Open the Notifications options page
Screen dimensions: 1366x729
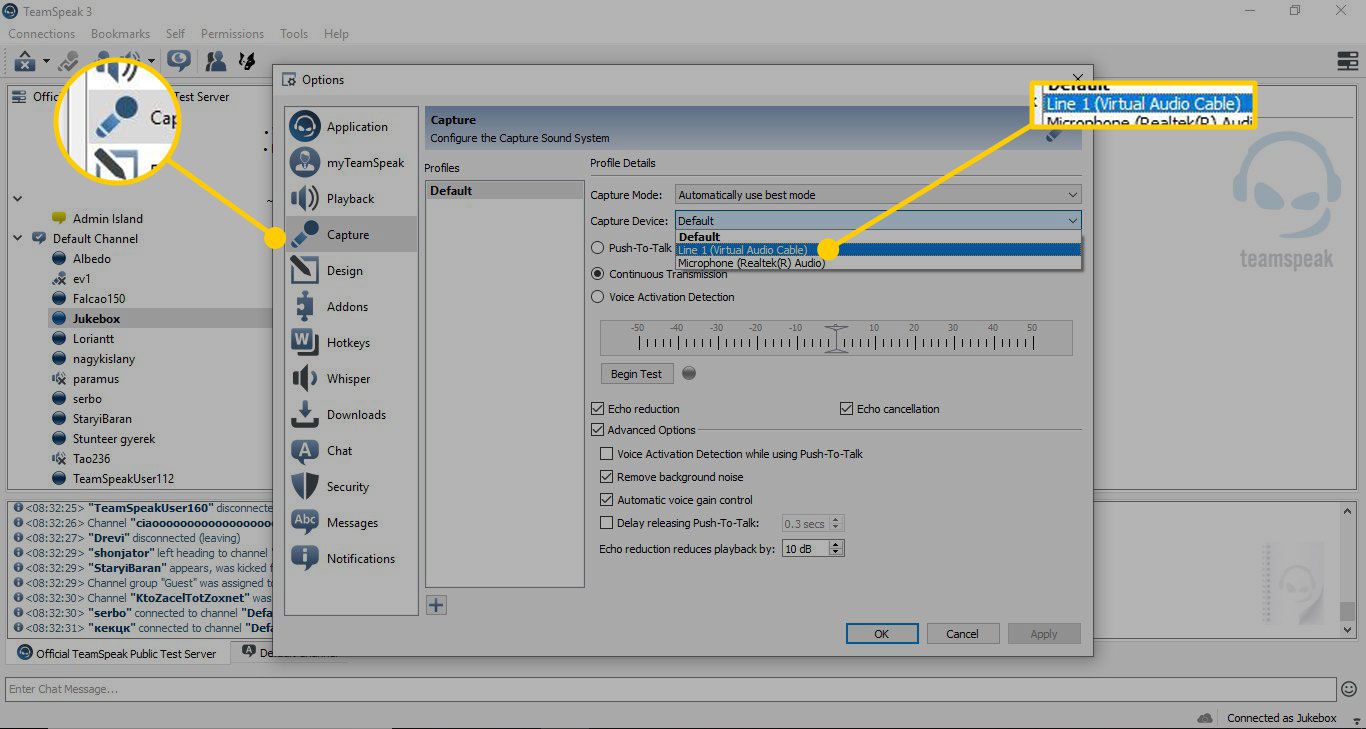tap(351, 559)
